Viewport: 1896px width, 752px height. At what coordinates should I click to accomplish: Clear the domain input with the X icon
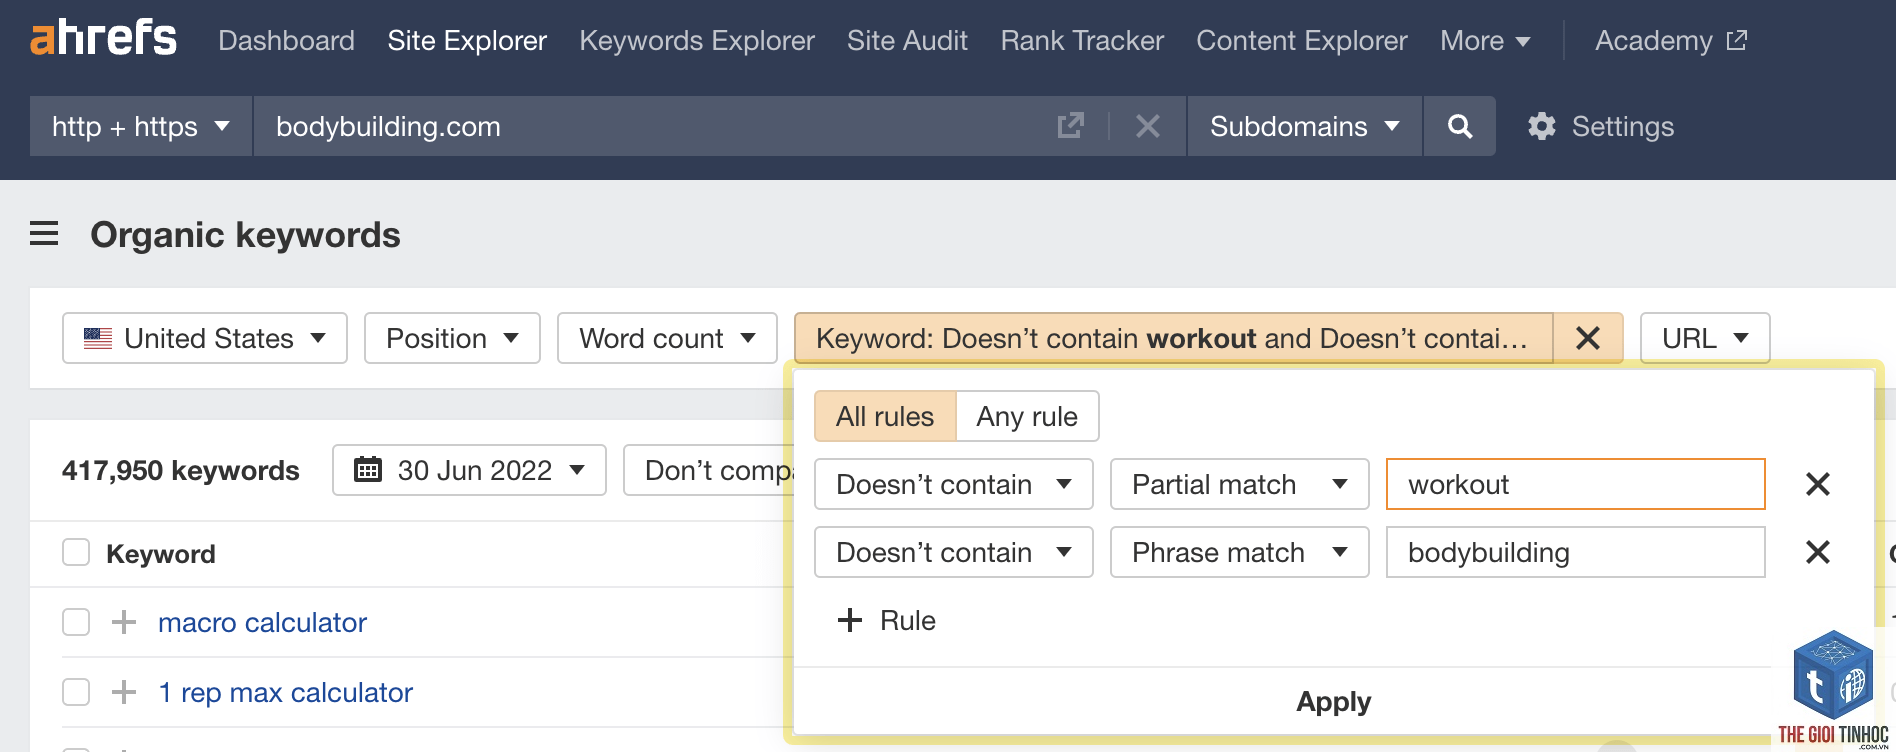click(x=1148, y=126)
